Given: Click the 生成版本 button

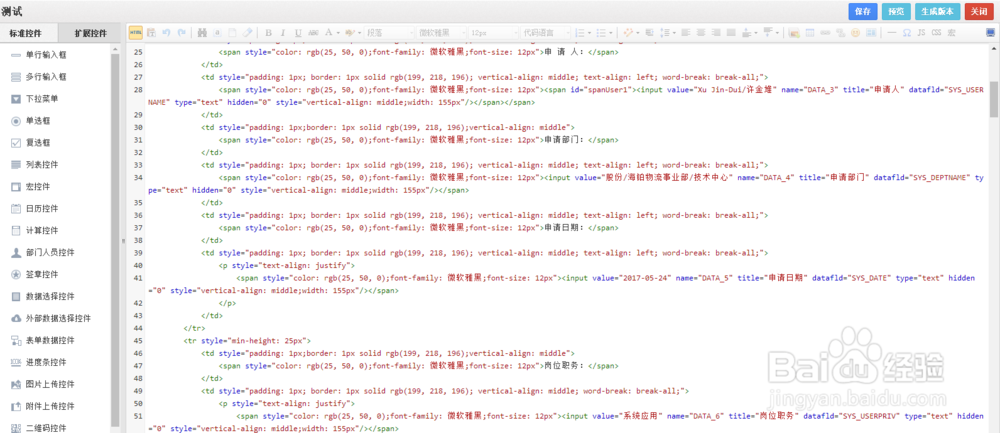Looking at the screenshot, I should pos(937,11).
